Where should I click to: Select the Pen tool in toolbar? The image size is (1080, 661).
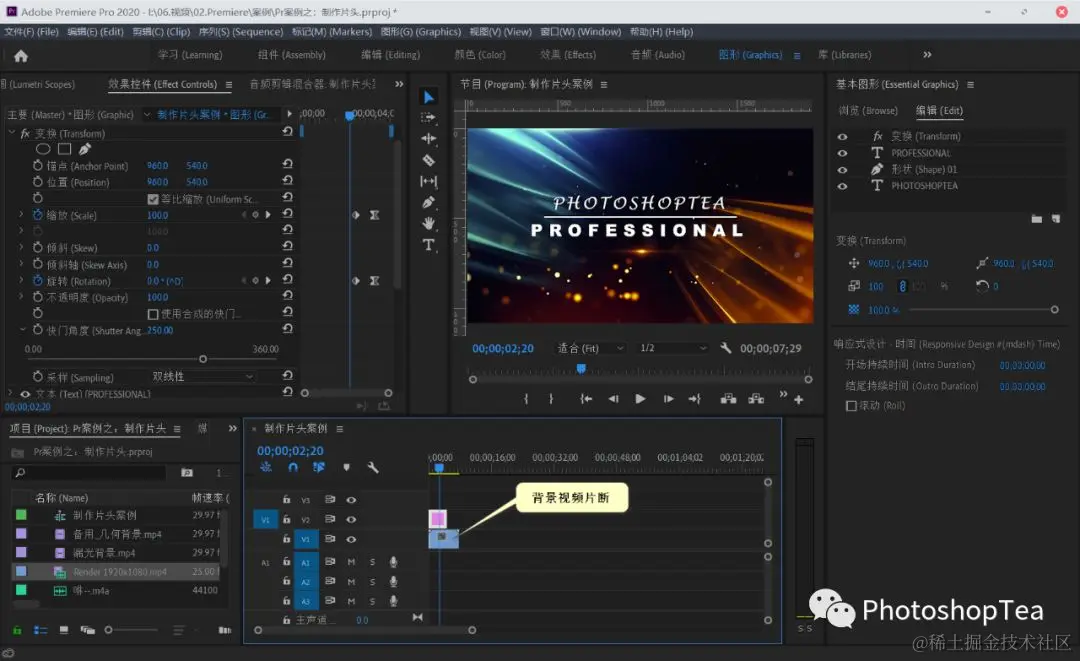click(x=428, y=202)
